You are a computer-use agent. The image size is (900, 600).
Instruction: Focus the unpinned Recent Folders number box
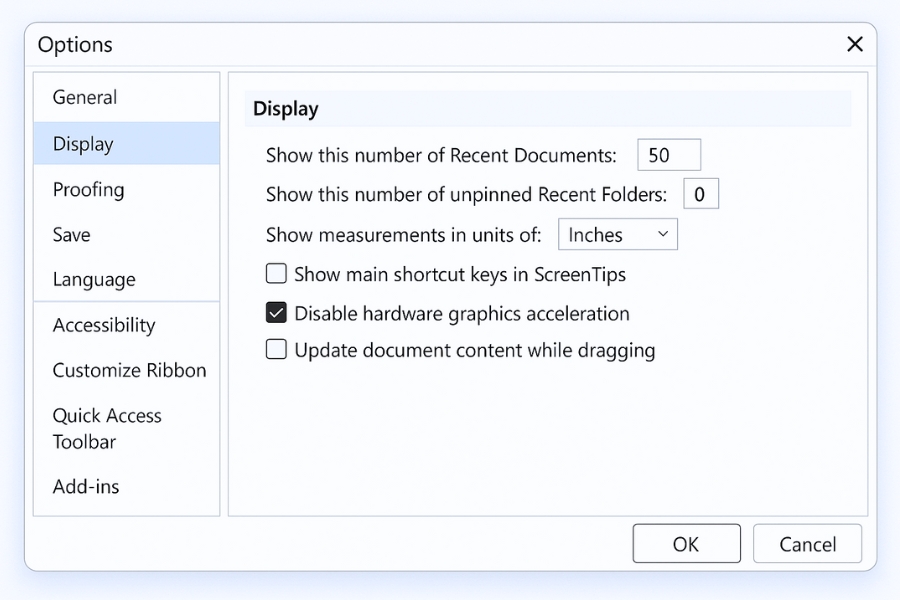[x=700, y=195]
